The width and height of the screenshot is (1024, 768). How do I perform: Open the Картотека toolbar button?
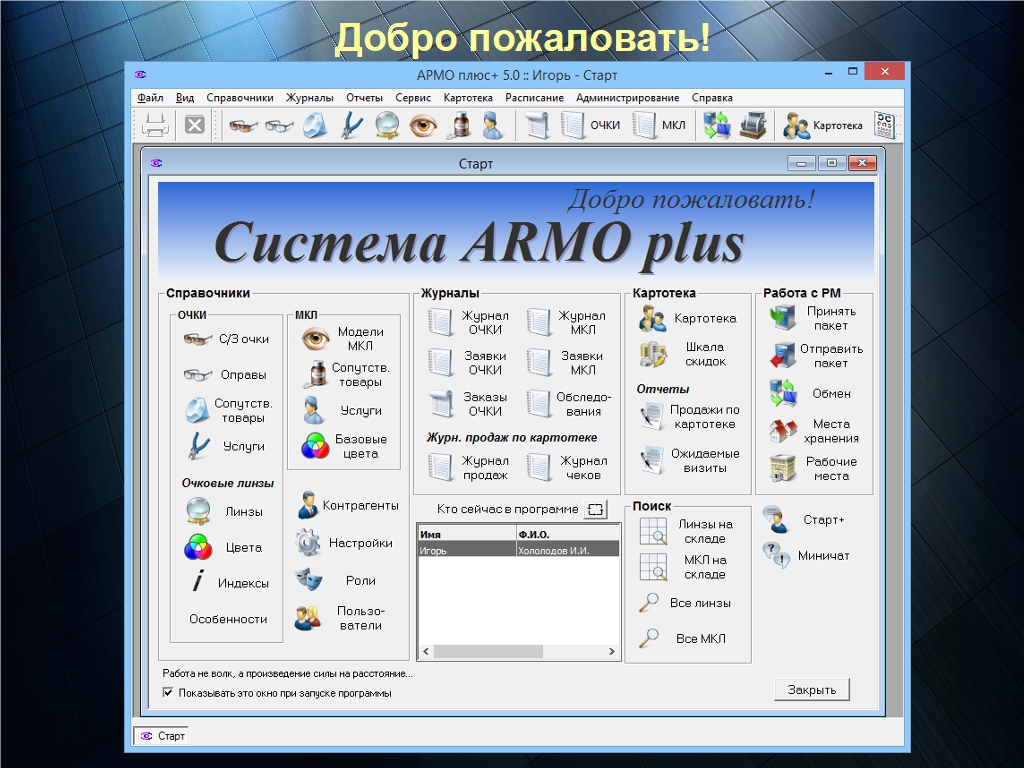(823, 126)
